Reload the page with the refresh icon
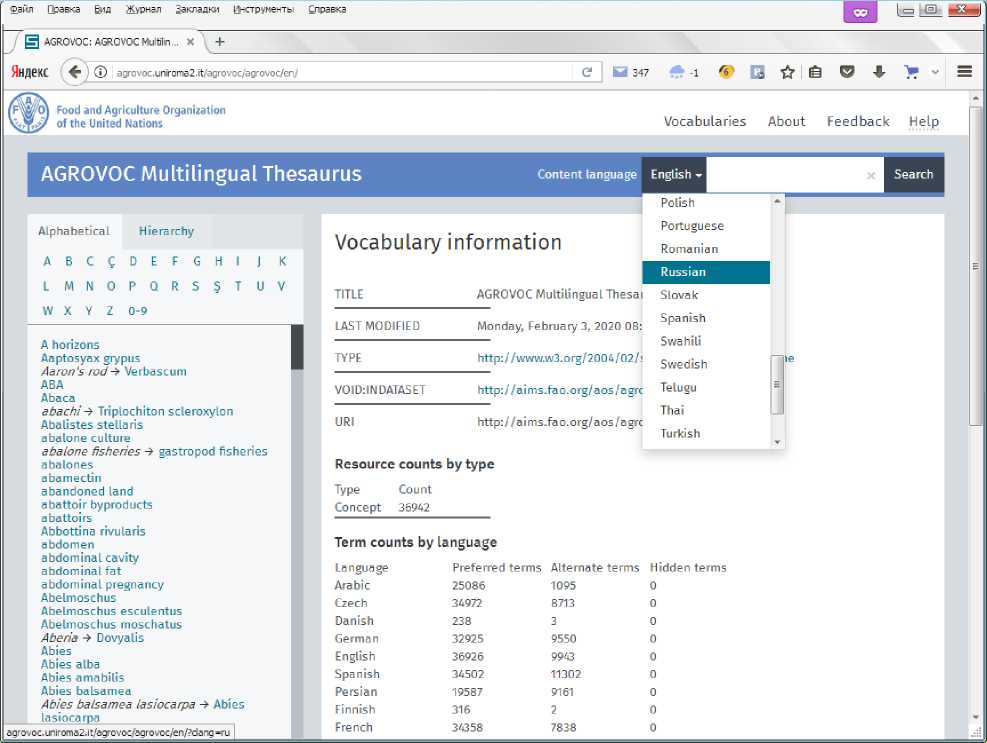The height and width of the screenshot is (743, 987). click(x=587, y=72)
